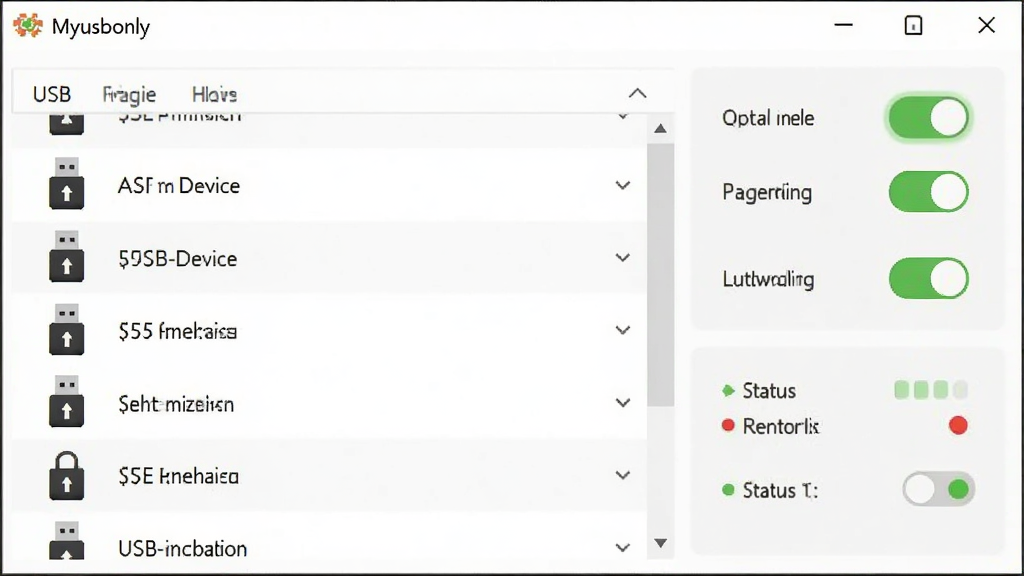Click the USB icon beside USB-incbation
The width and height of the screenshot is (1024, 576).
pyautogui.click(x=67, y=541)
